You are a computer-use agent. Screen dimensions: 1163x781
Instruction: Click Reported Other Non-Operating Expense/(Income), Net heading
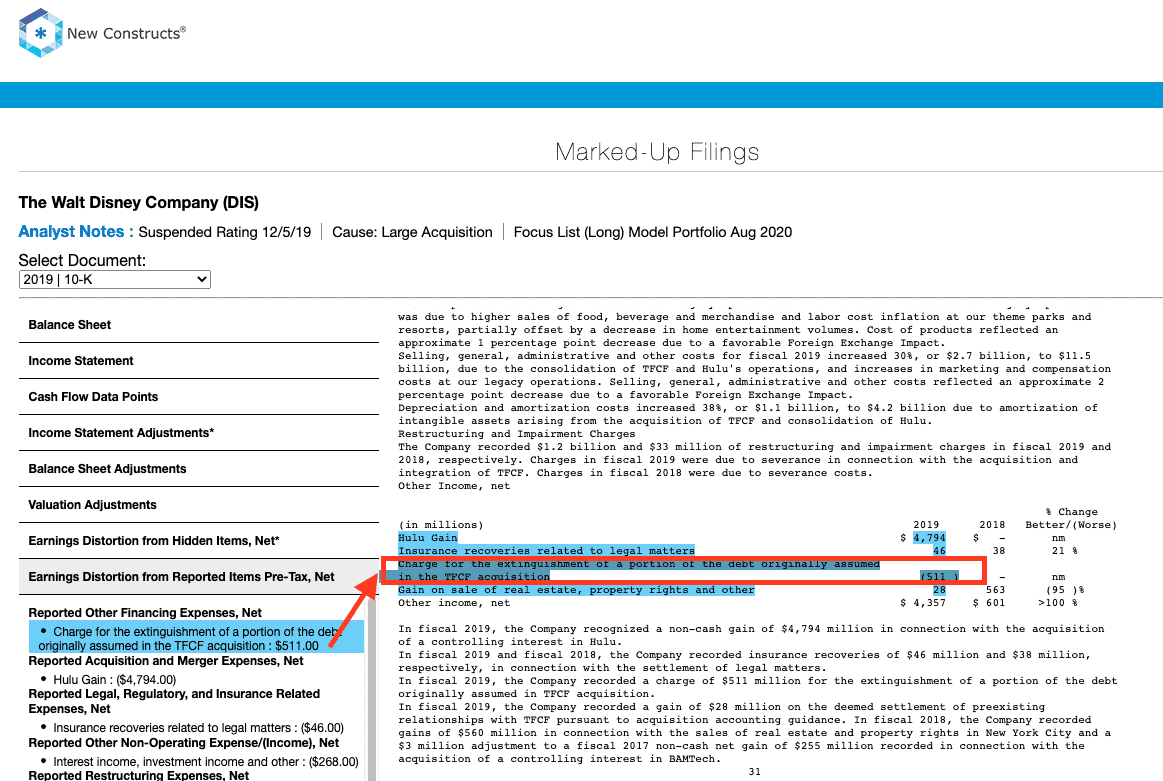[x=183, y=743]
